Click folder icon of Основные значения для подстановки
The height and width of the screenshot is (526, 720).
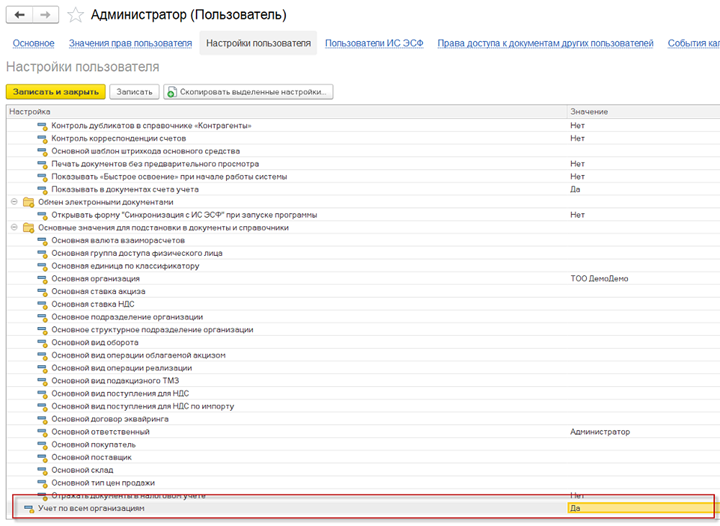[28, 228]
